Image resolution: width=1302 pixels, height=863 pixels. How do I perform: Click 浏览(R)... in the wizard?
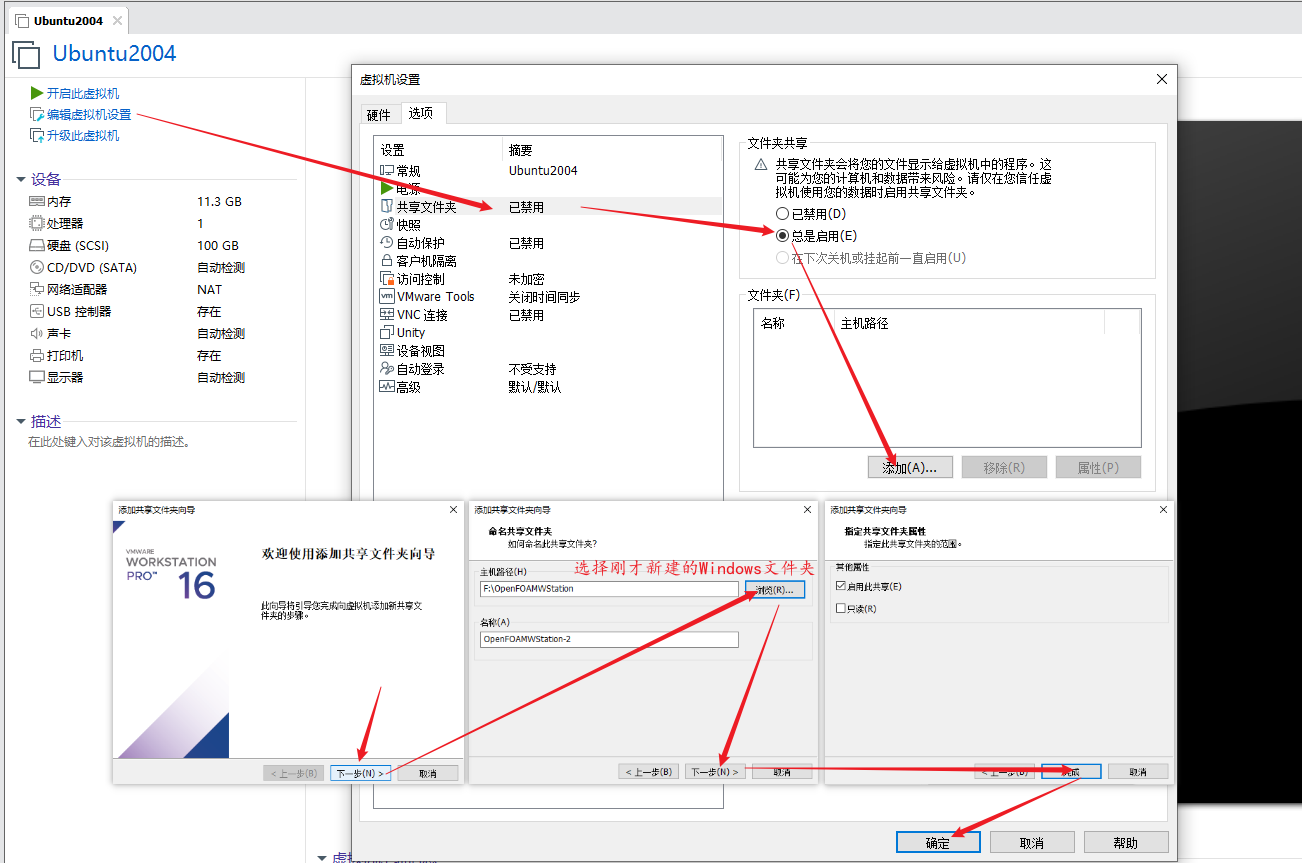(x=774, y=590)
